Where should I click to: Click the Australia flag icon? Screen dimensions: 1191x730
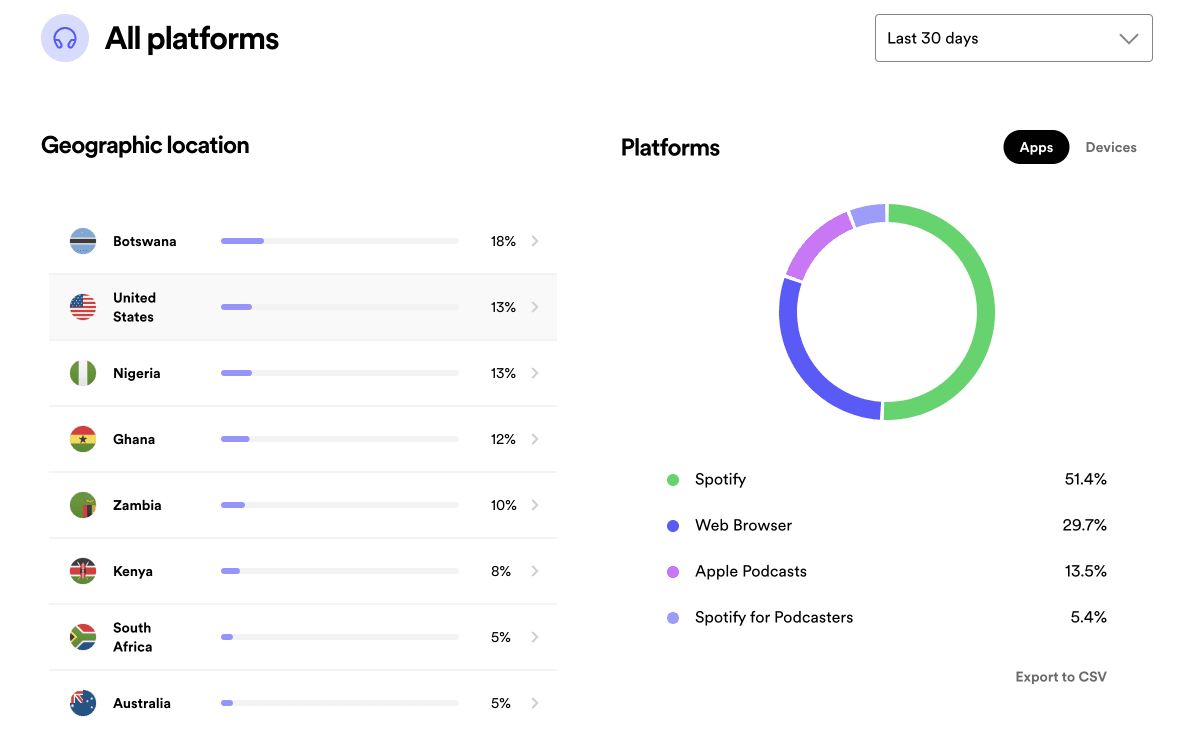tap(83, 703)
